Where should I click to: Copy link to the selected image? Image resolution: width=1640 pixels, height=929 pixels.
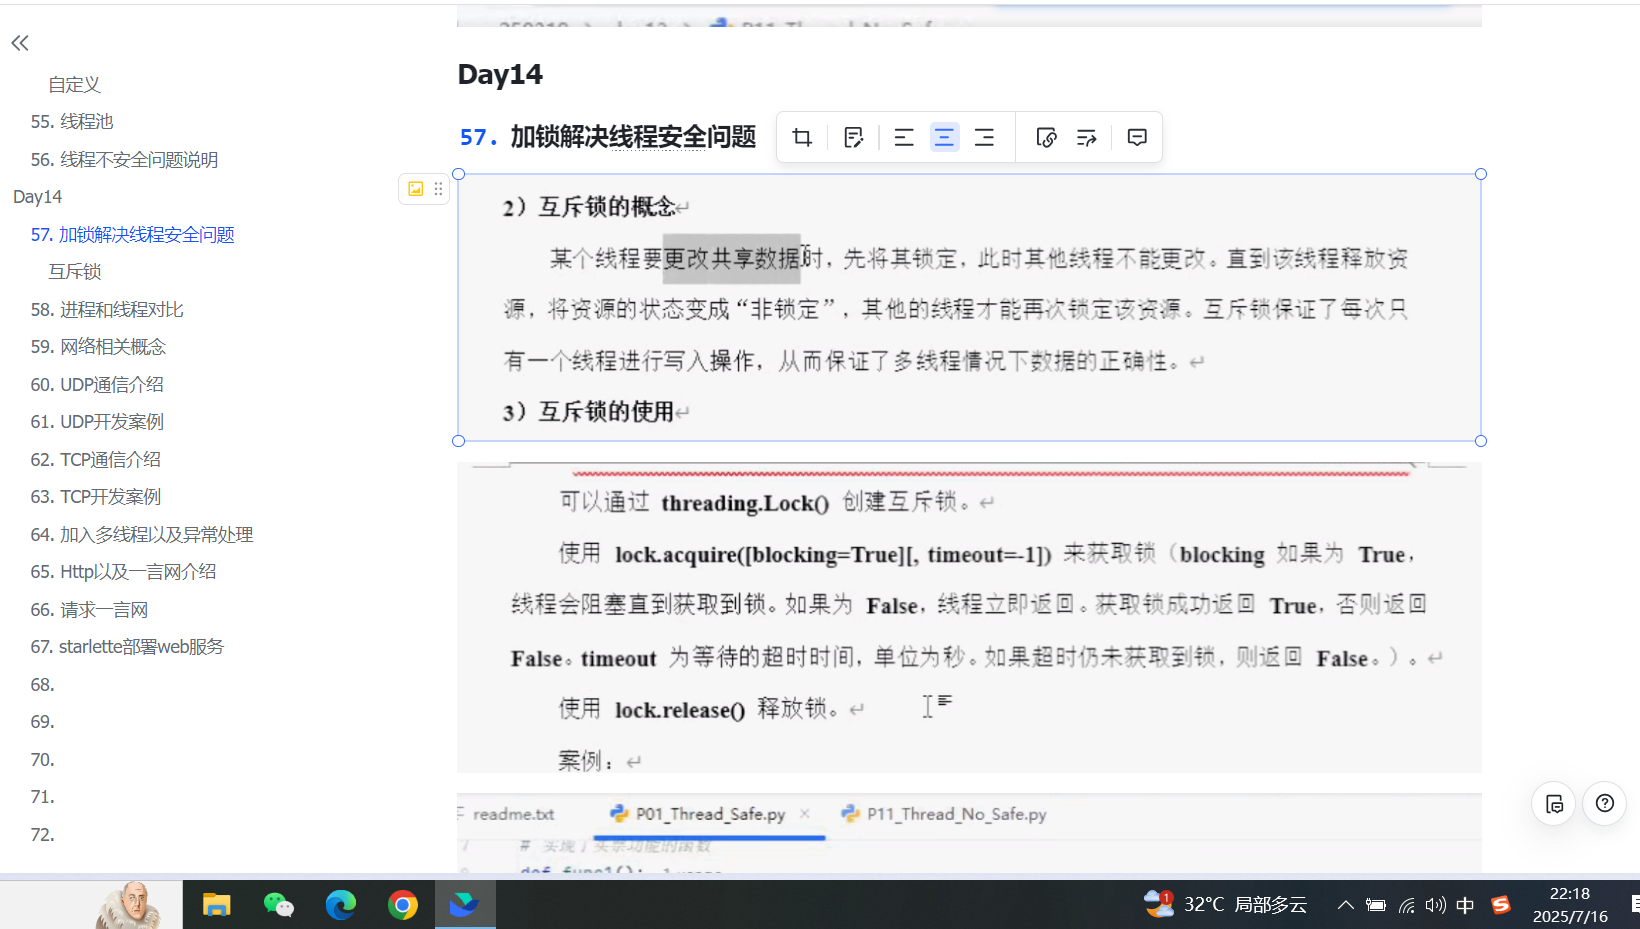[1046, 137]
